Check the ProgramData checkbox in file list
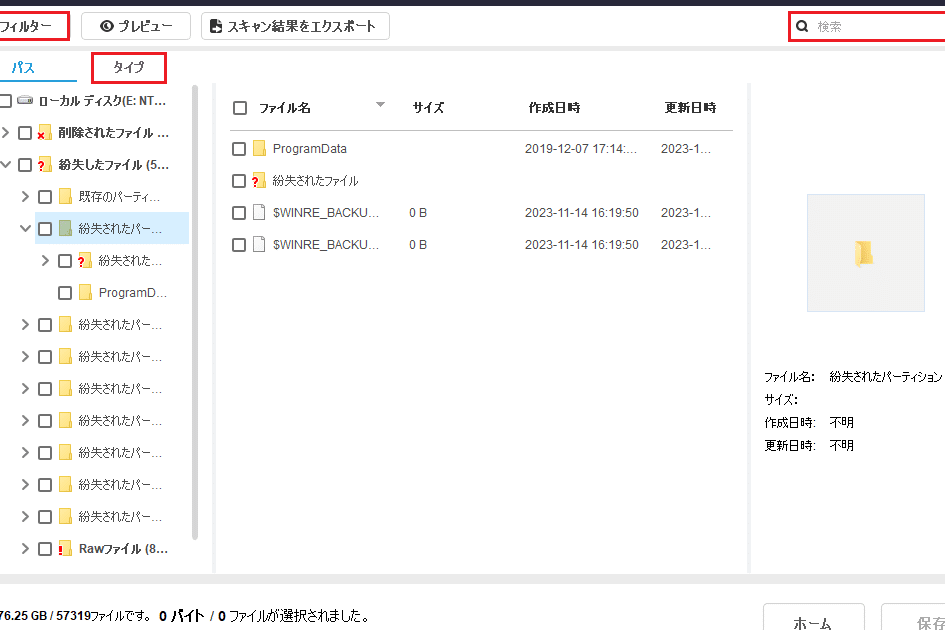 tap(239, 149)
